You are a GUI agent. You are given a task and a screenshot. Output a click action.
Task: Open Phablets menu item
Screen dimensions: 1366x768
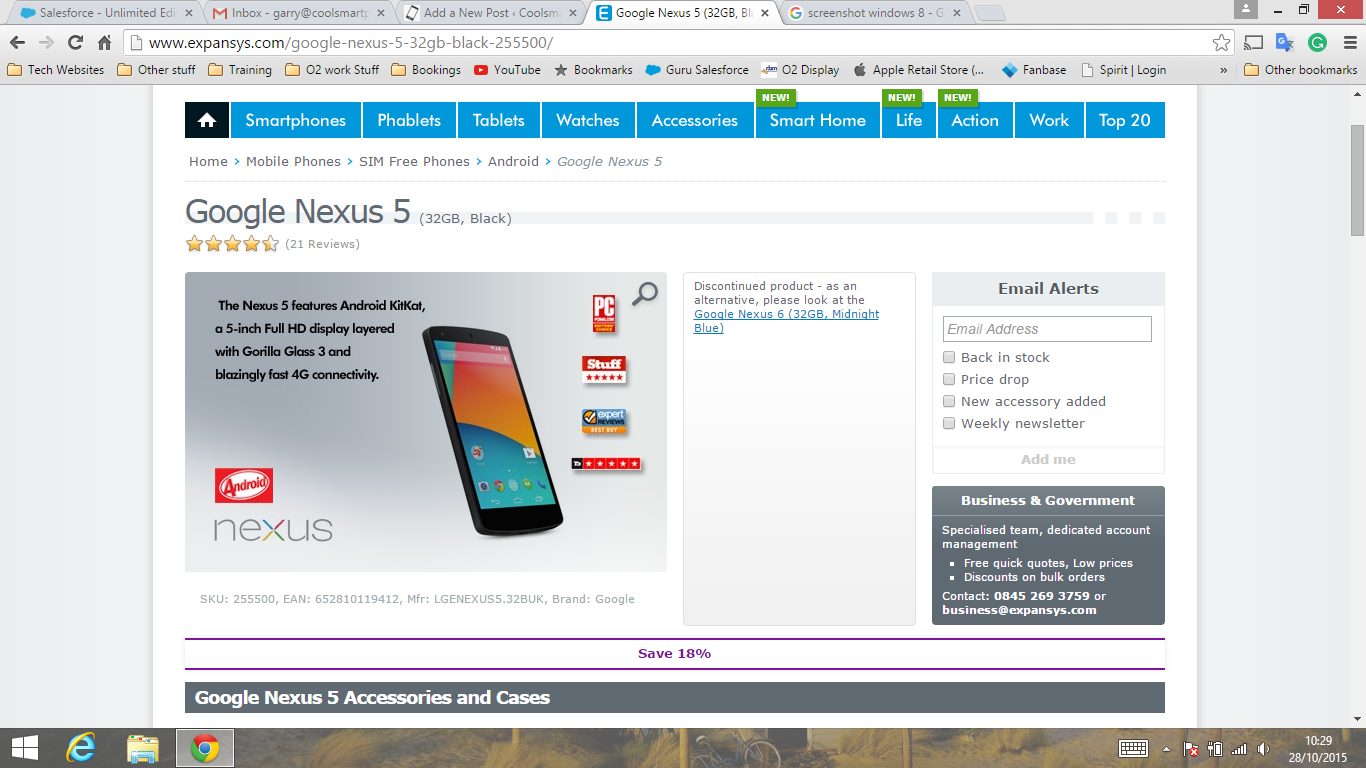409,120
